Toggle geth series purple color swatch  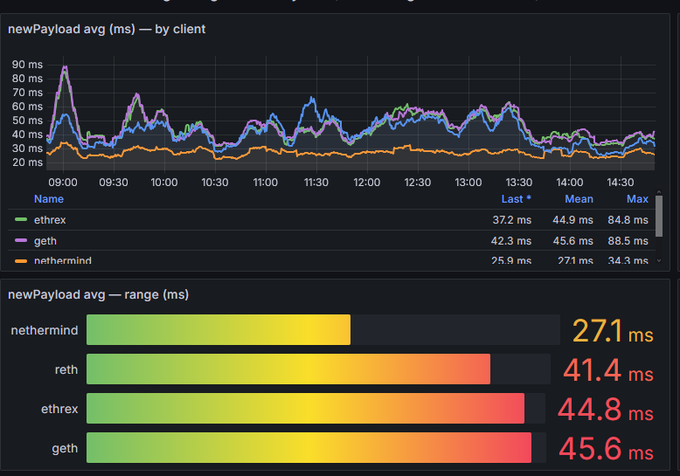pyautogui.click(x=21, y=240)
